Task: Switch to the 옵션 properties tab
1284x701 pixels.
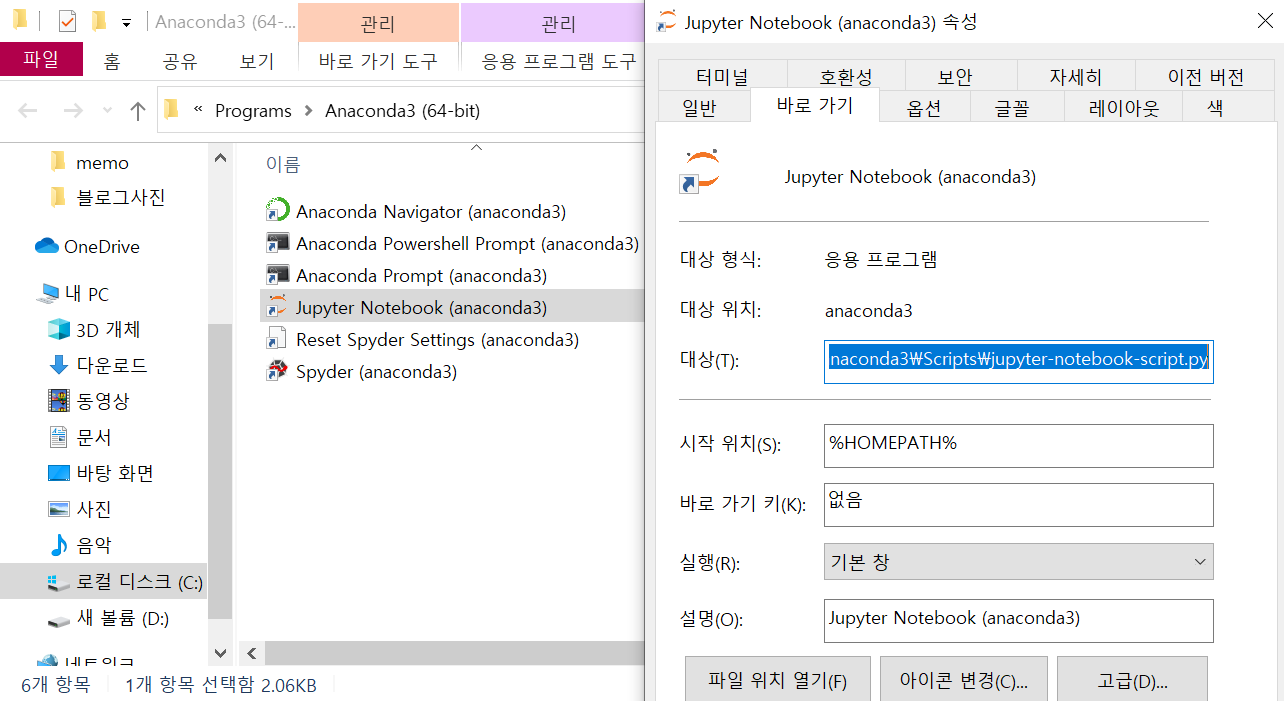Action: [x=924, y=109]
